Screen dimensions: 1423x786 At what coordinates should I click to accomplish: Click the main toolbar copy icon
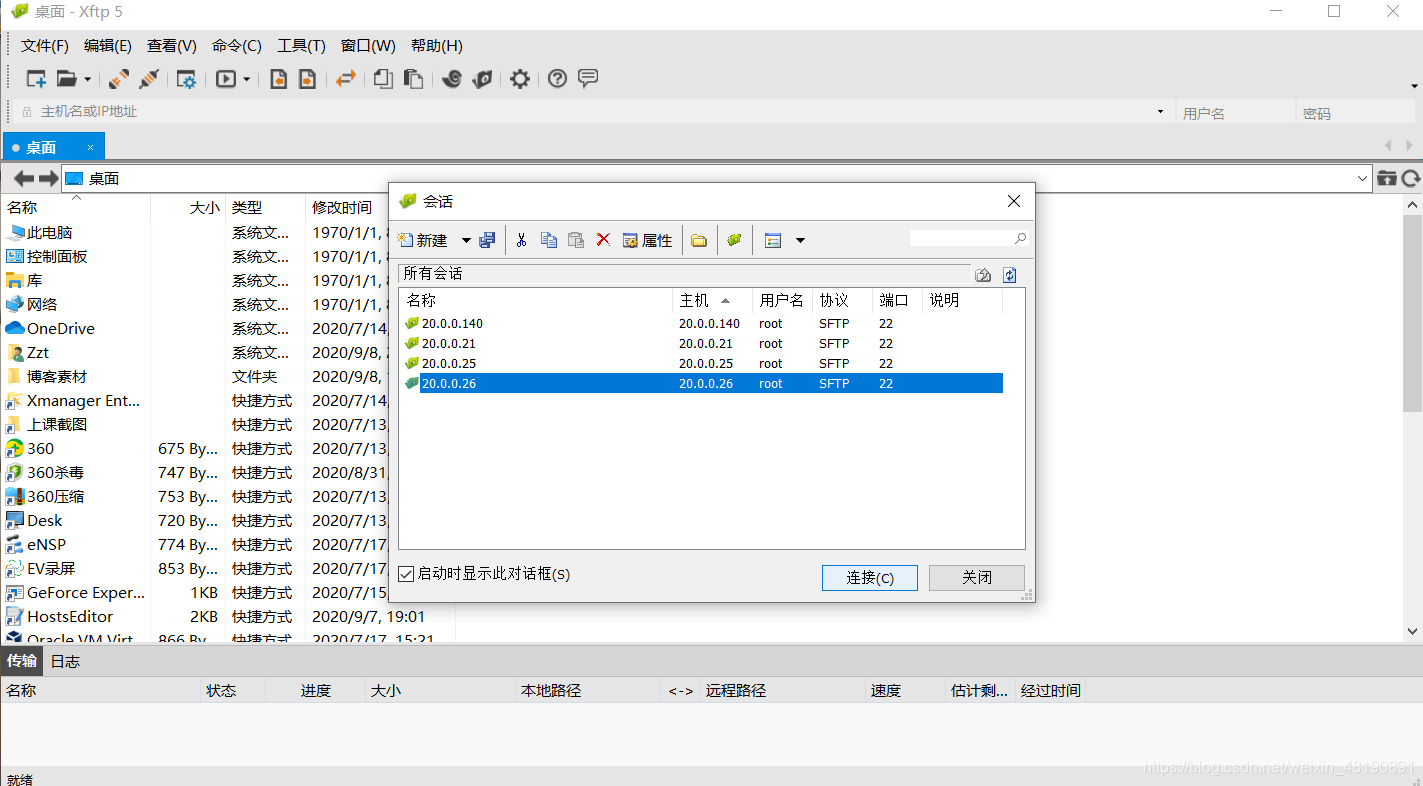click(383, 79)
